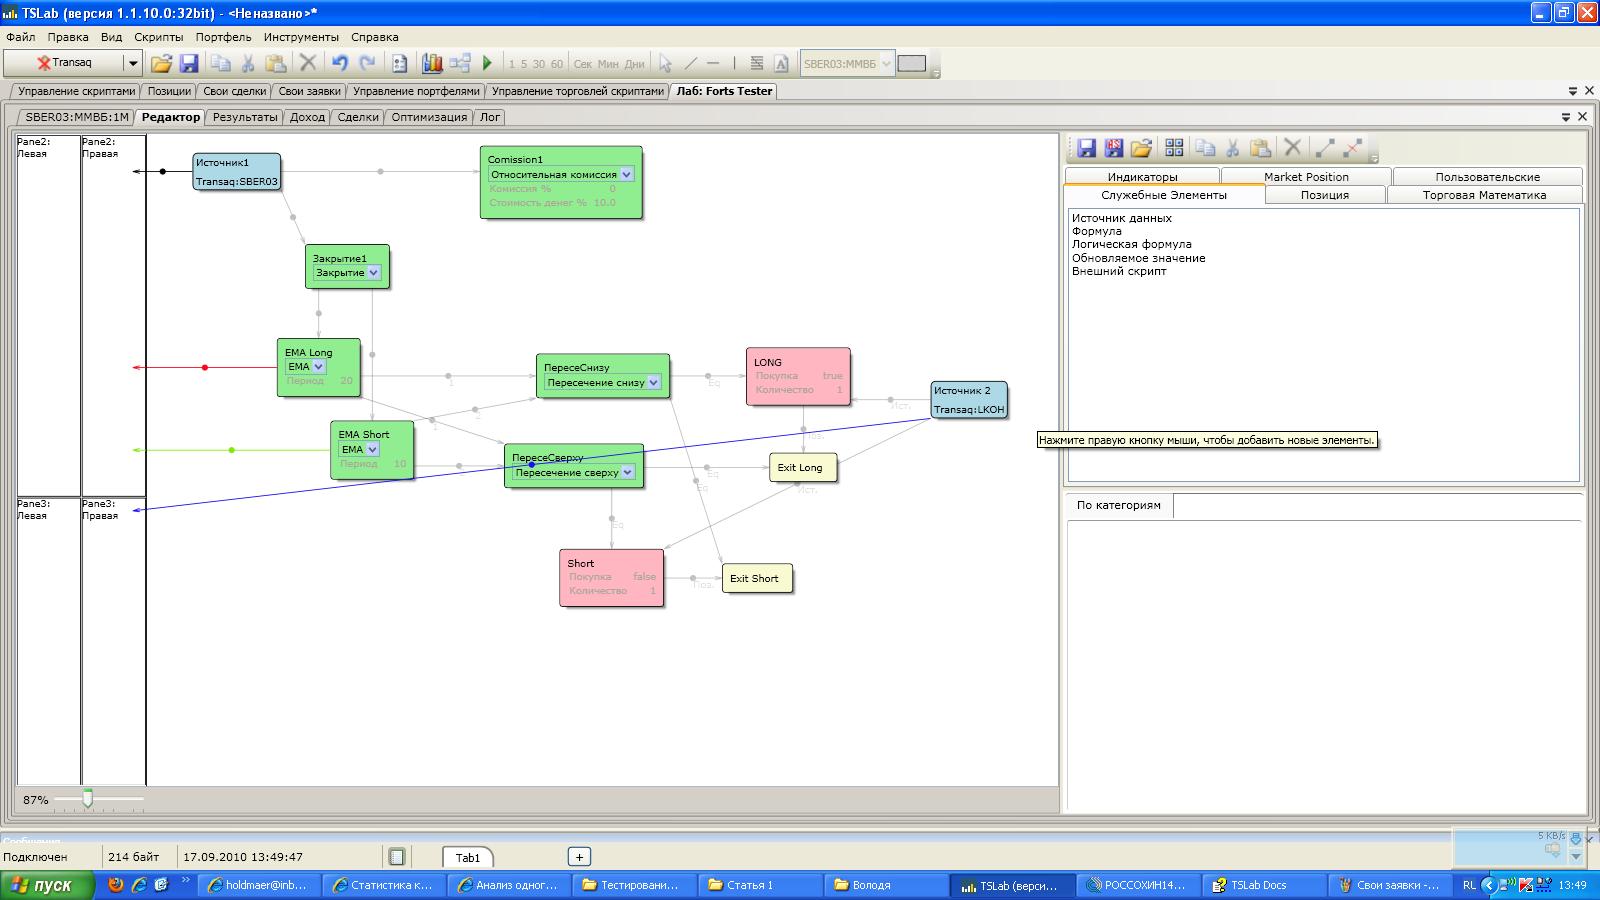
Task: Open 'Пересечение снизу' dropdown
Action: tap(654, 382)
